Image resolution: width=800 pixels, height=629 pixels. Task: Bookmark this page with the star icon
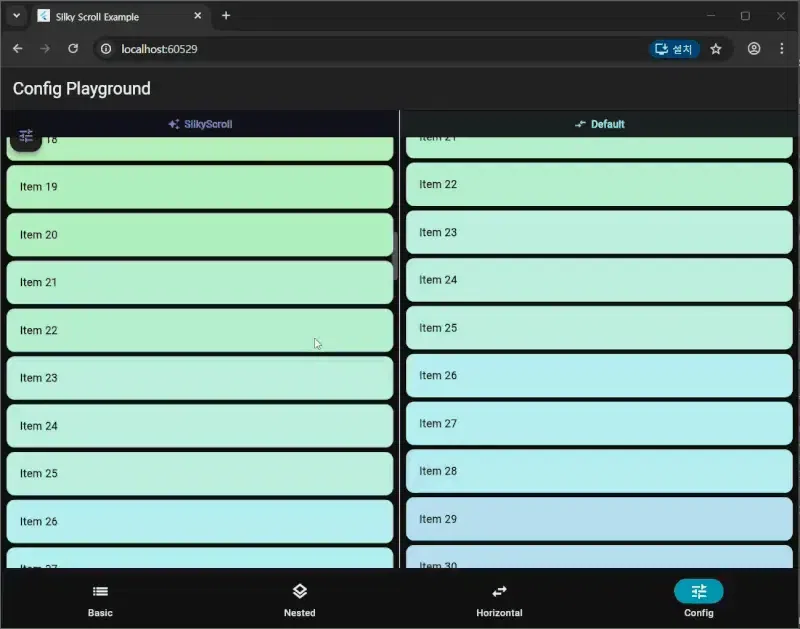(716, 49)
